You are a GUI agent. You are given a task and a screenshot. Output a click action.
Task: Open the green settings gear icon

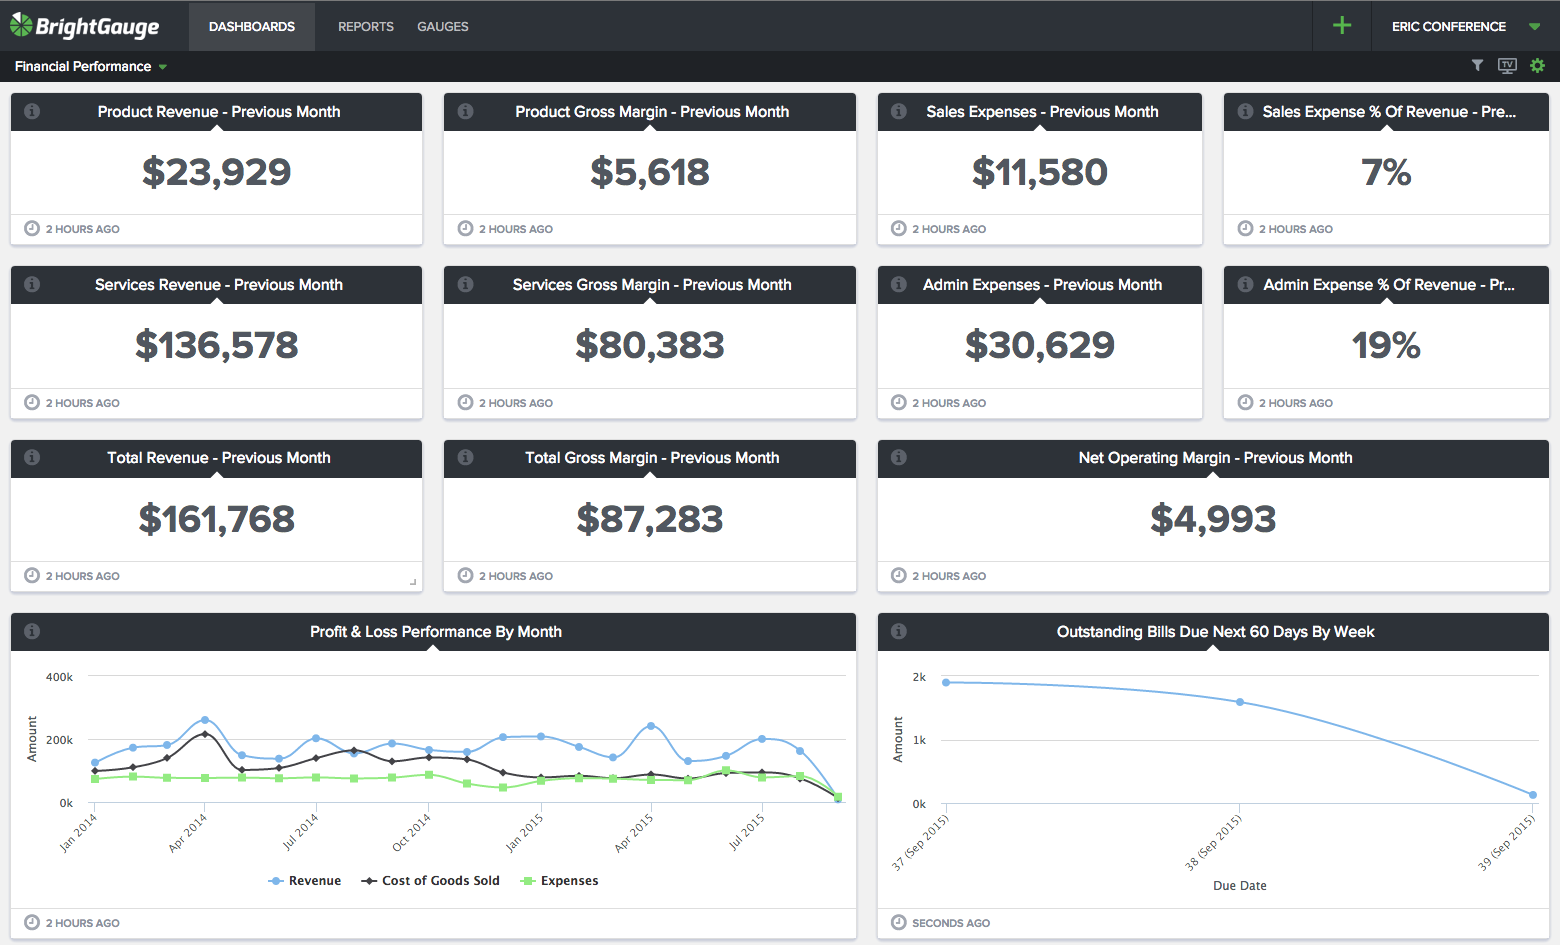coord(1537,66)
